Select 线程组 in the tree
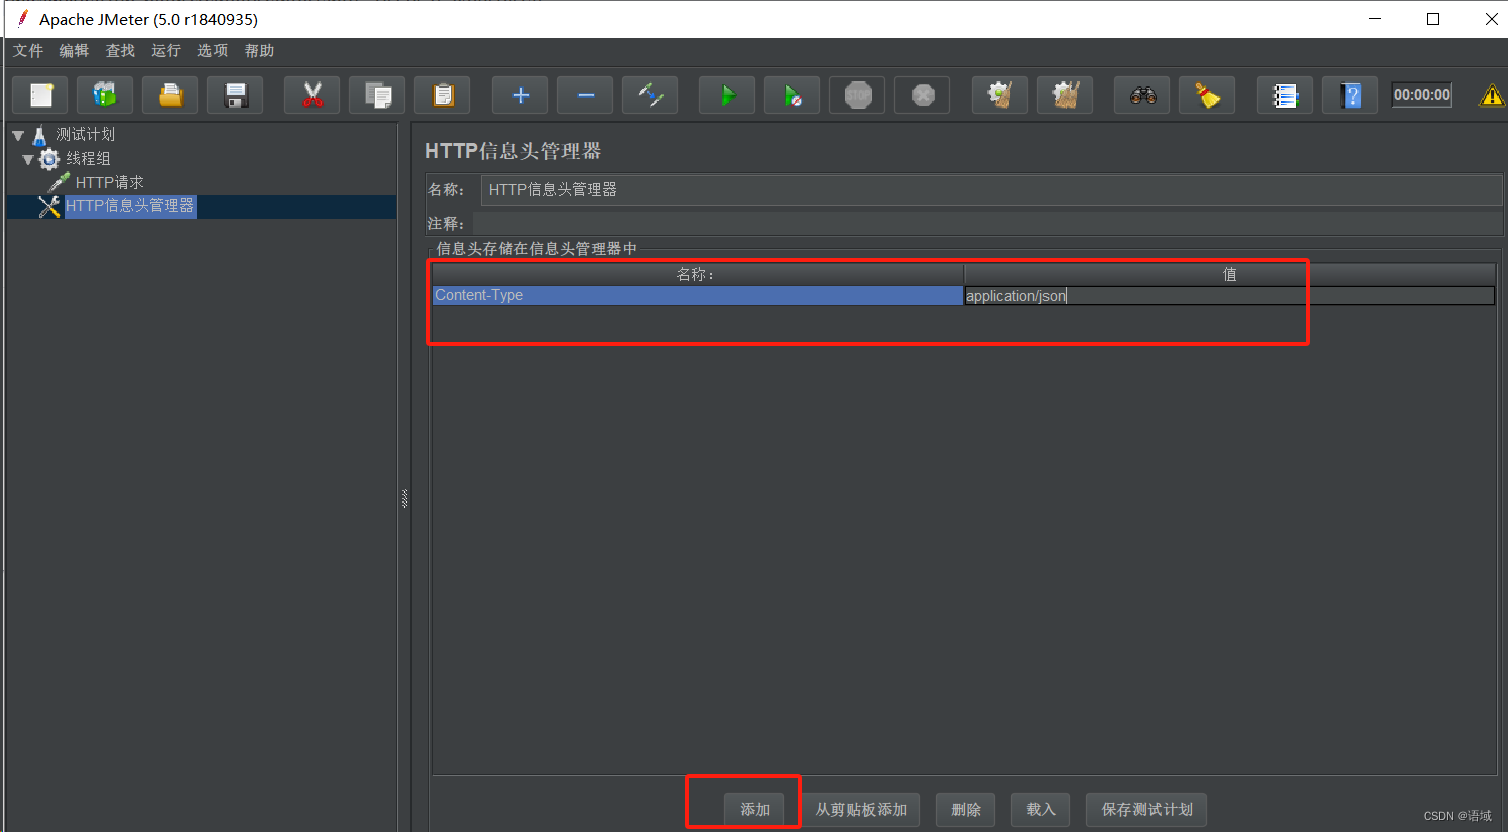This screenshot has height=832, width=1508. click(88, 158)
